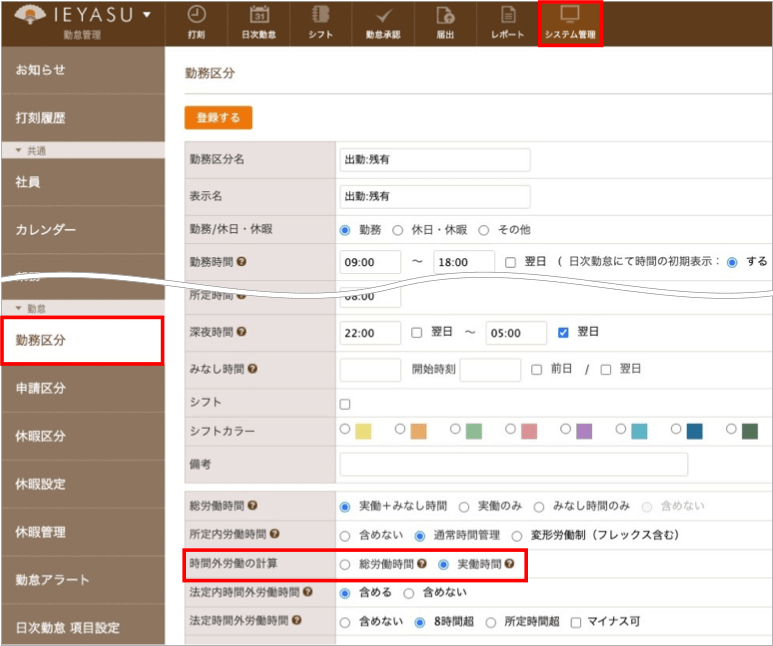773x646 pixels.
Task: Collapse the 共通 sidebar section
Action: [19, 150]
